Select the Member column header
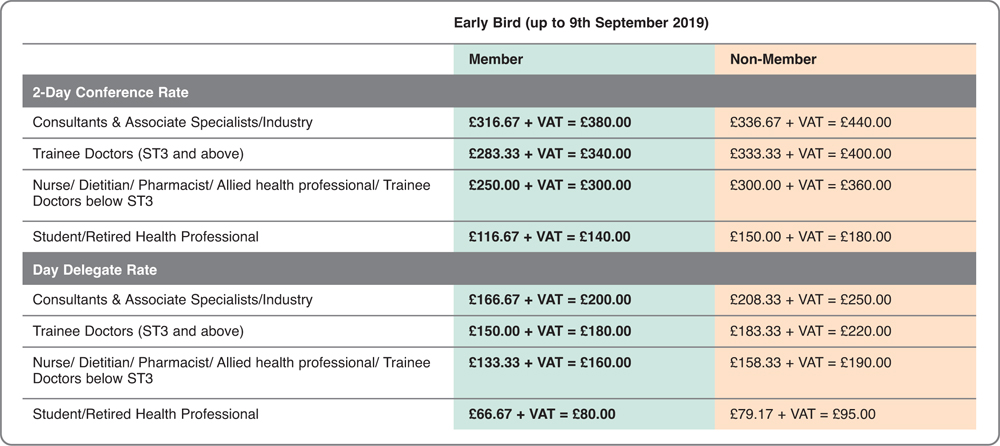 496,59
